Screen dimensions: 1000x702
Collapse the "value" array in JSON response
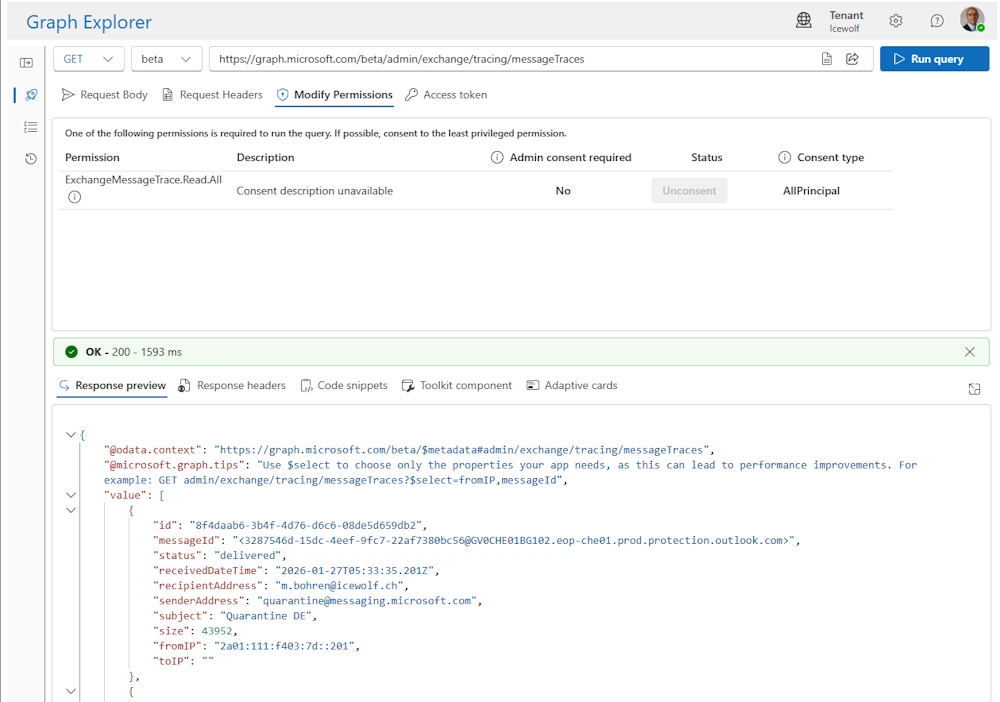[71, 495]
